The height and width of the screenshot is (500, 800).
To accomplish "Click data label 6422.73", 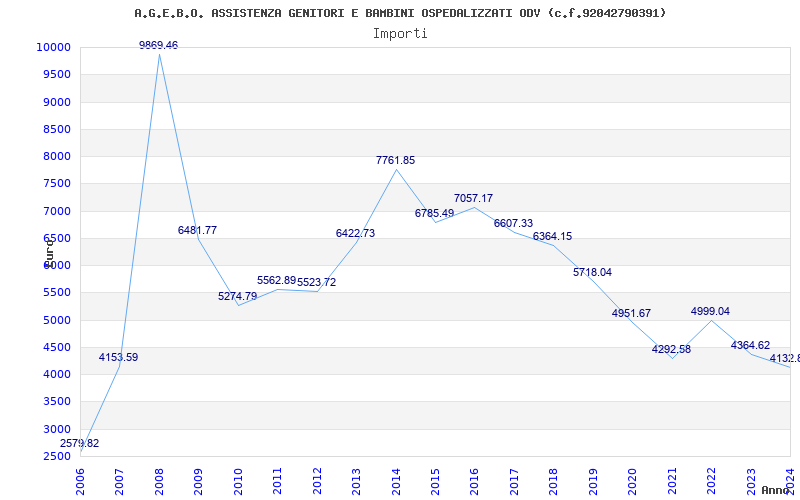I will pos(356,233).
